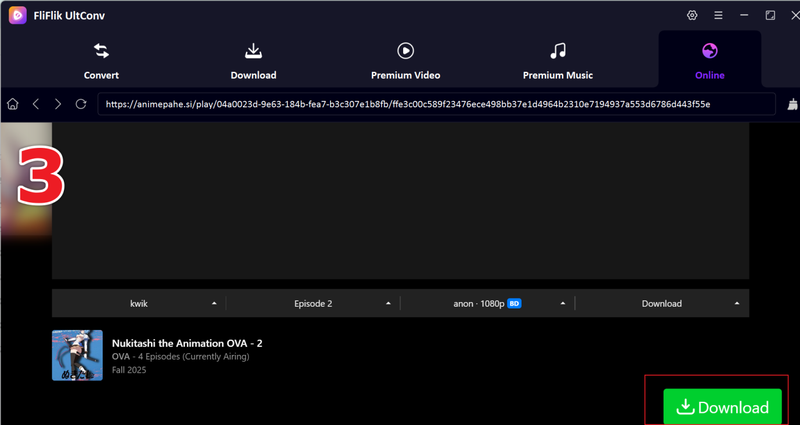
Task: Navigate back with the left arrow
Action: 36,104
